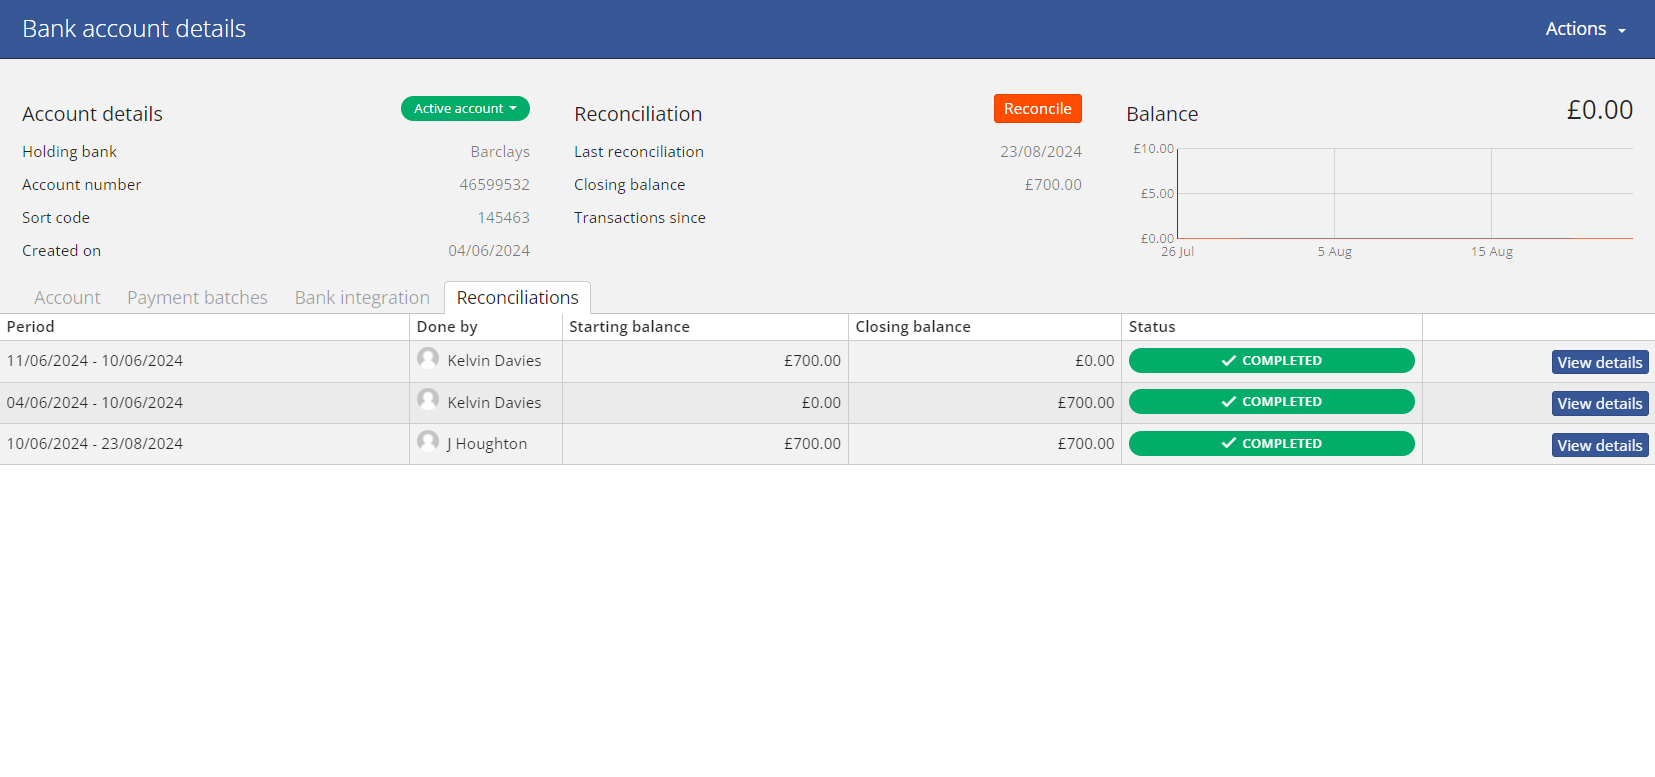Click created on date 04/06/2024
This screenshot has width=1655, height=777.
tap(489, 250)
